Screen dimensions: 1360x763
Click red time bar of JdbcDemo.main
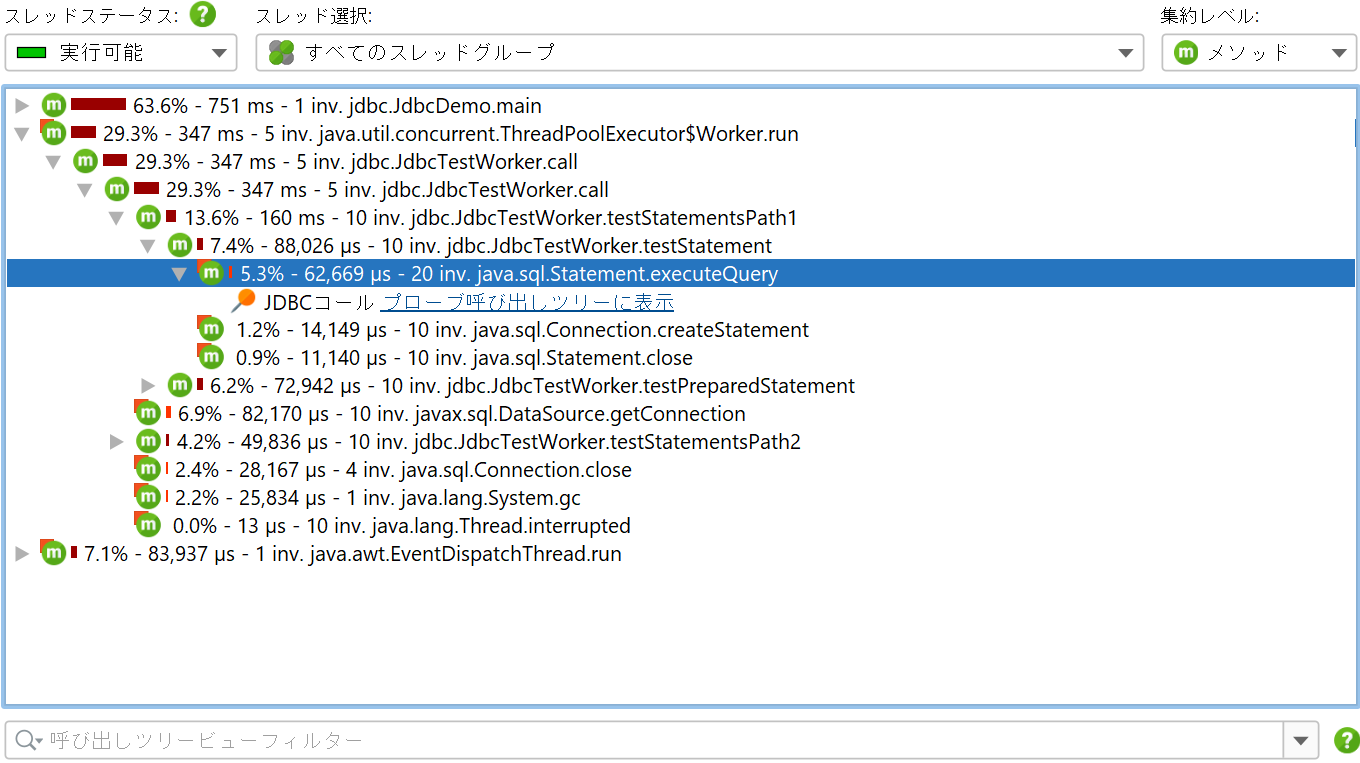98,104
